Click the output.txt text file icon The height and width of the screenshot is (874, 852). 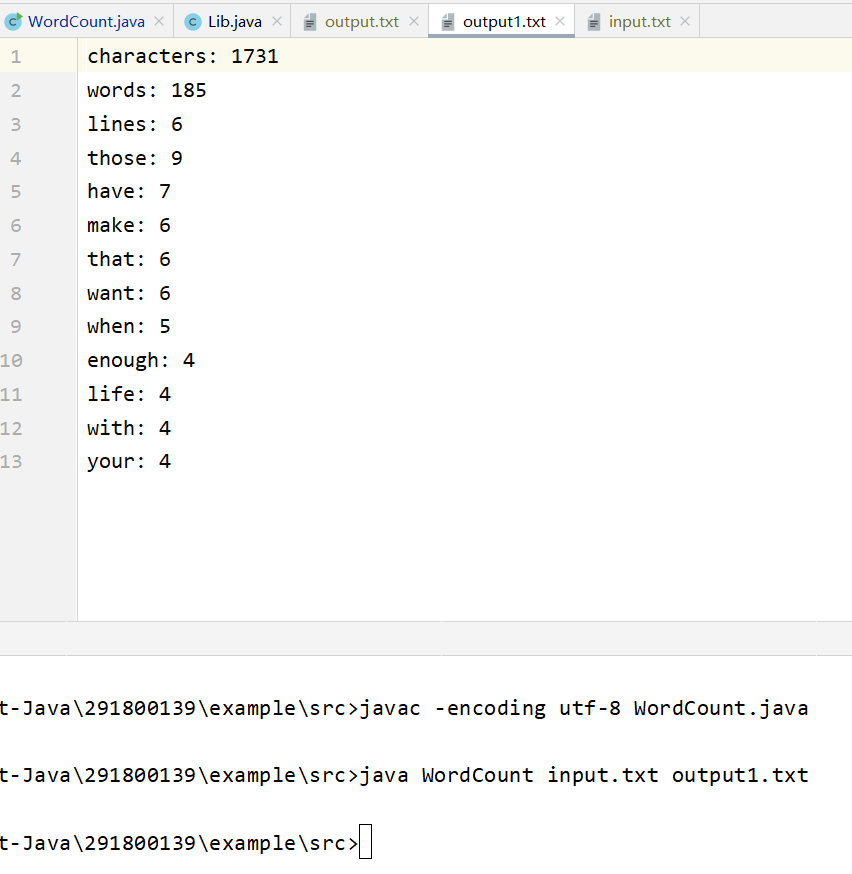pyautogui.click(x=310, y=21)
